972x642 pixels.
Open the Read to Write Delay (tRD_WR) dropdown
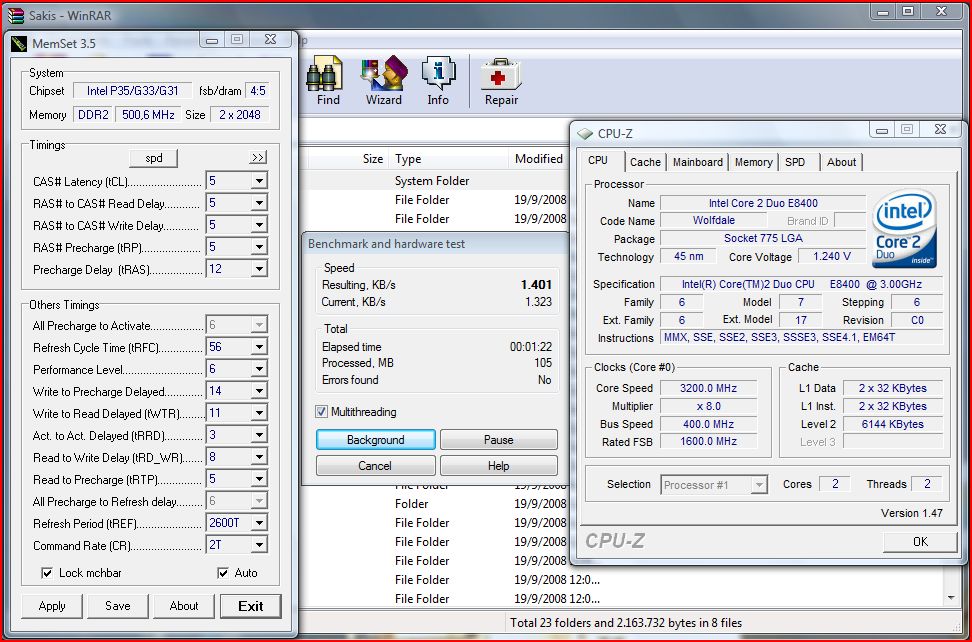point(259,457)
